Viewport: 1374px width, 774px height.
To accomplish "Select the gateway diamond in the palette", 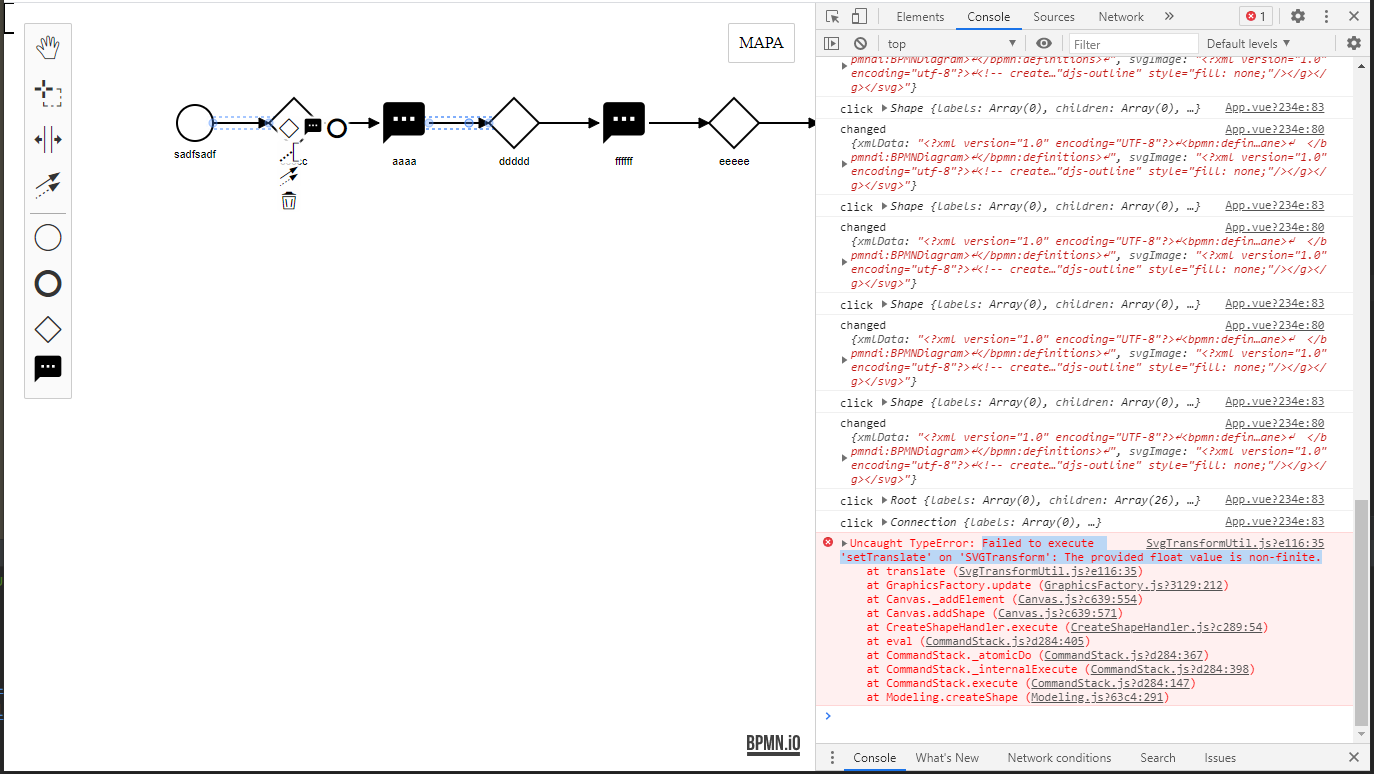I will [47, 329].
